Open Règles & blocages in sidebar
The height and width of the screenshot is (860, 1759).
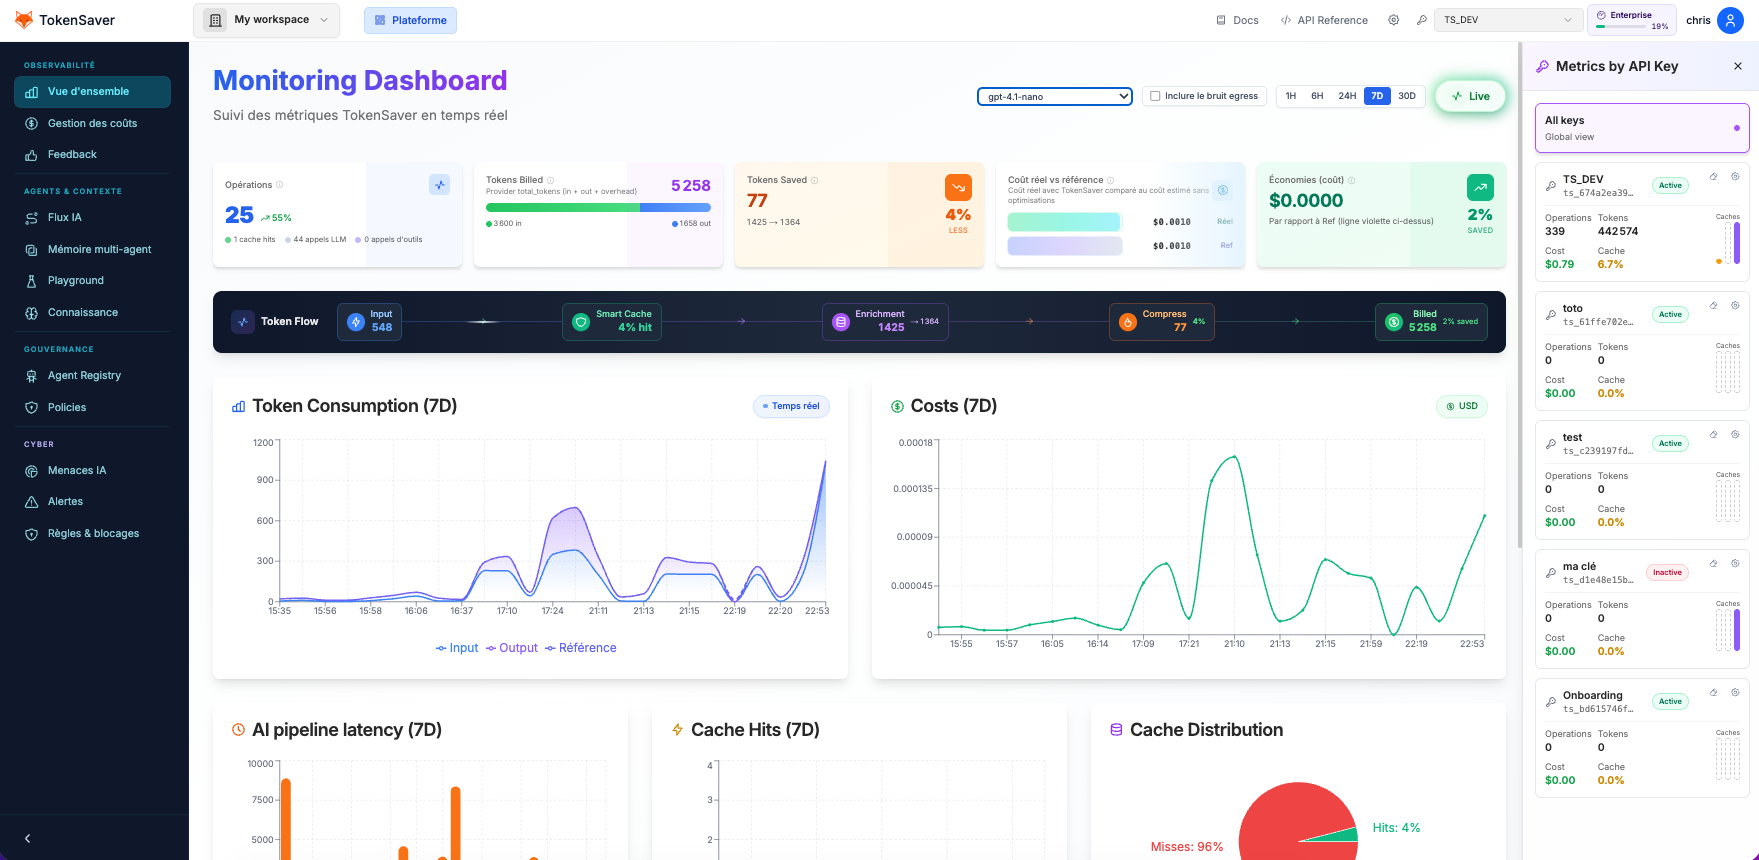click(92, 534)
